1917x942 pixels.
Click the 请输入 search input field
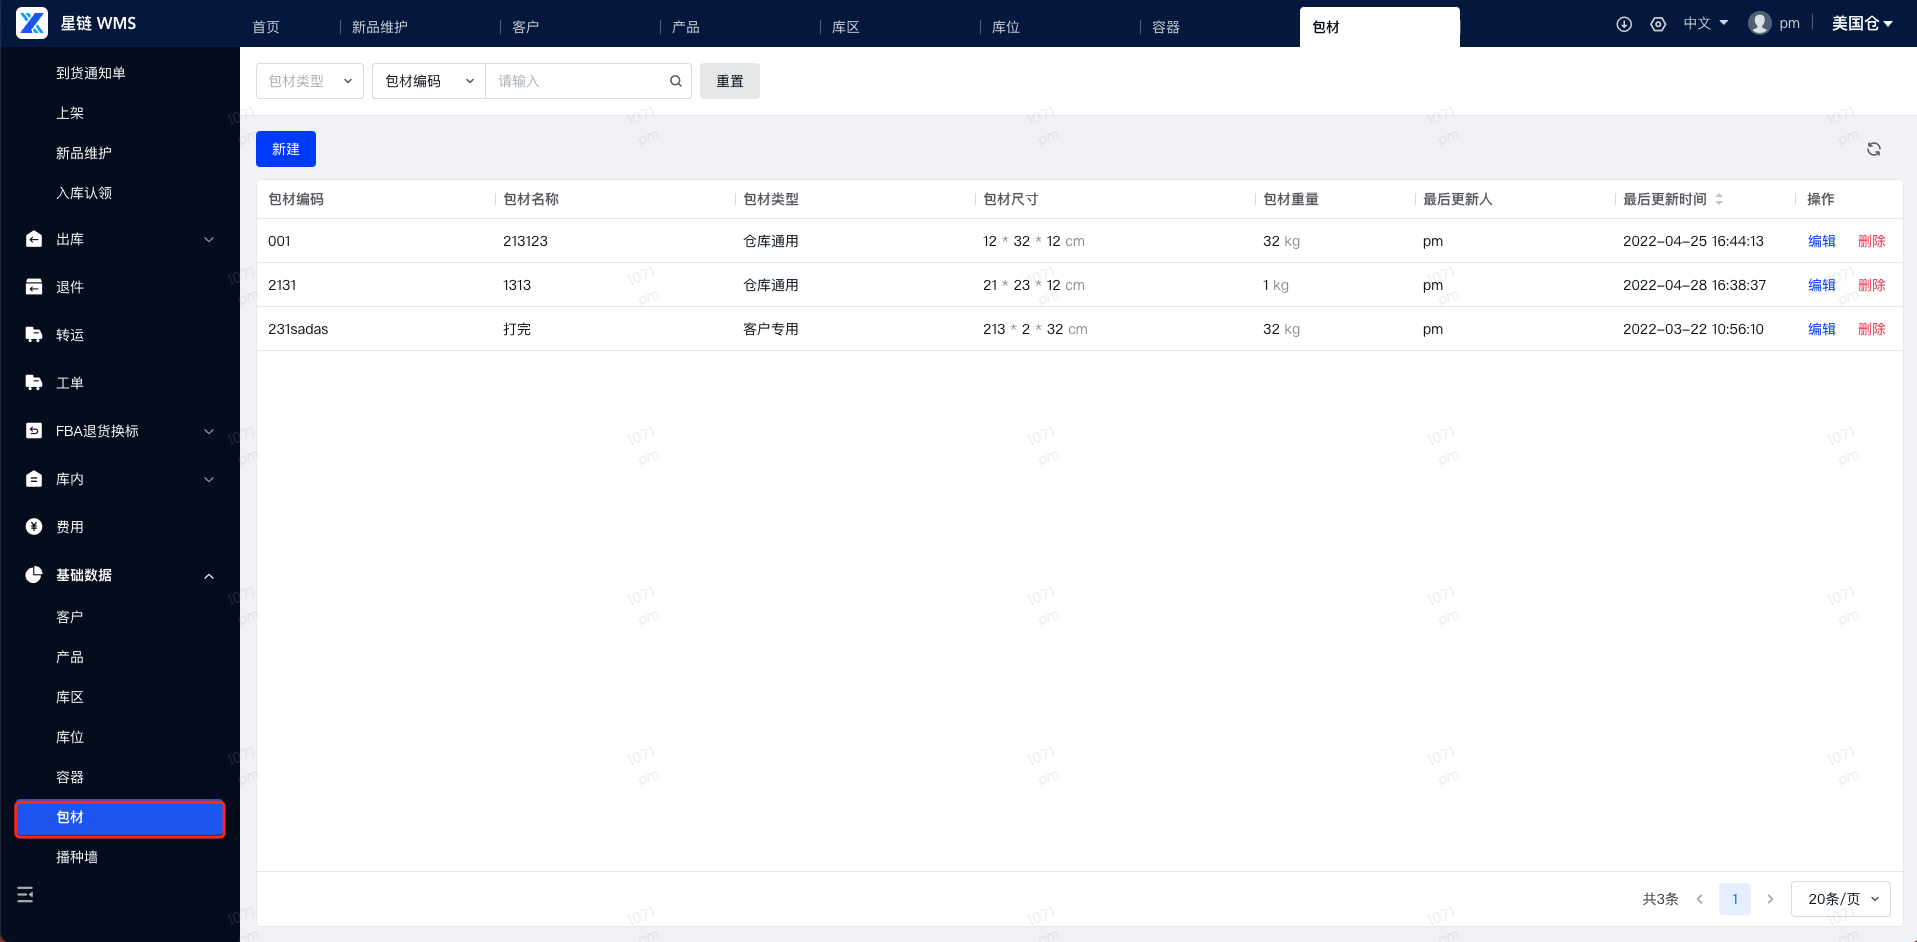578,81
